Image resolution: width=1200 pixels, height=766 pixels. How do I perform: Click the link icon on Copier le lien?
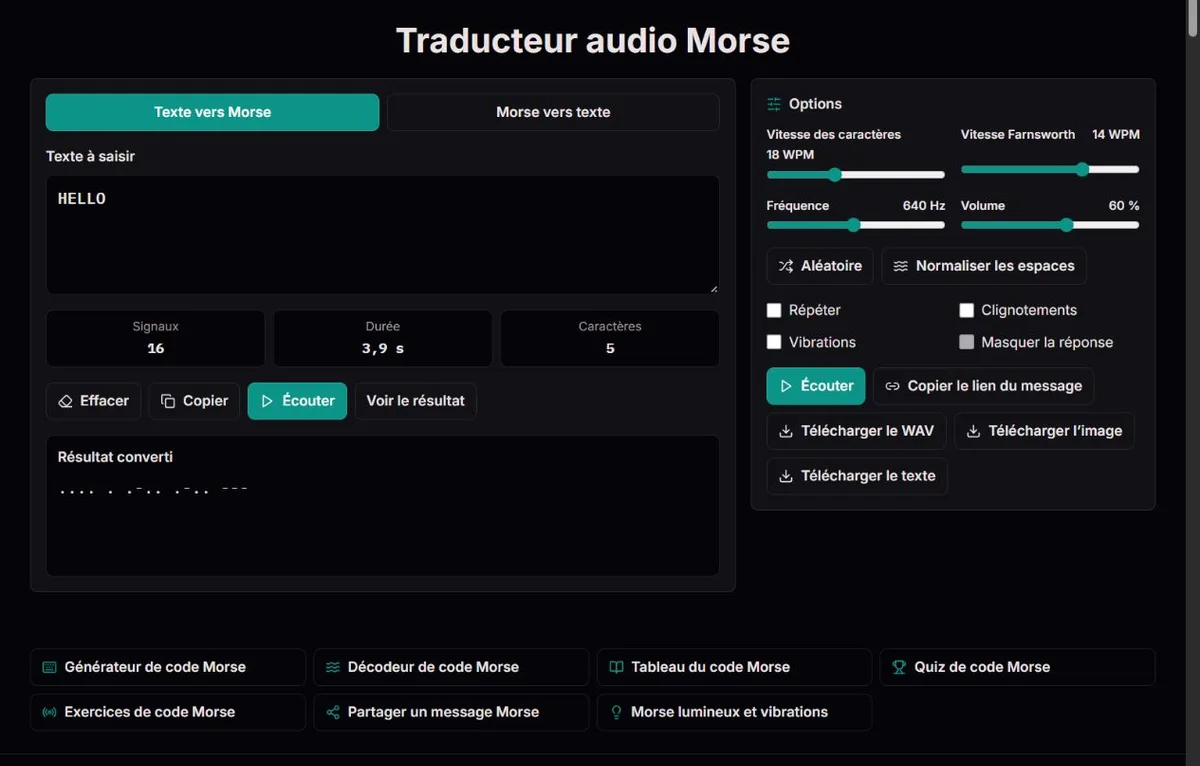(893, 386)
